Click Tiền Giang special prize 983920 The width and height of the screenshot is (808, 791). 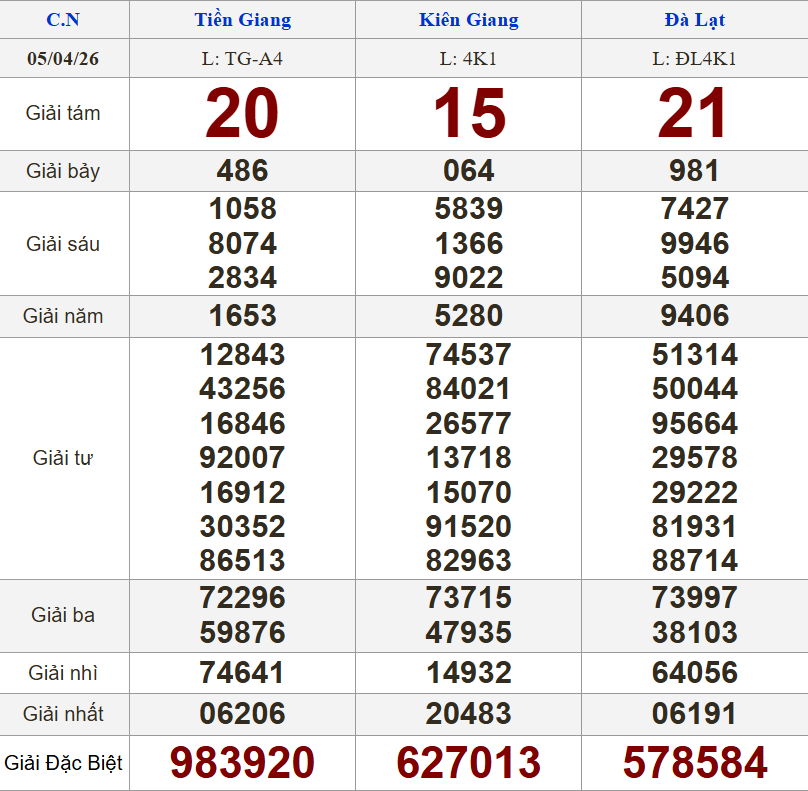pyautogui.click(x=242, y=763)
